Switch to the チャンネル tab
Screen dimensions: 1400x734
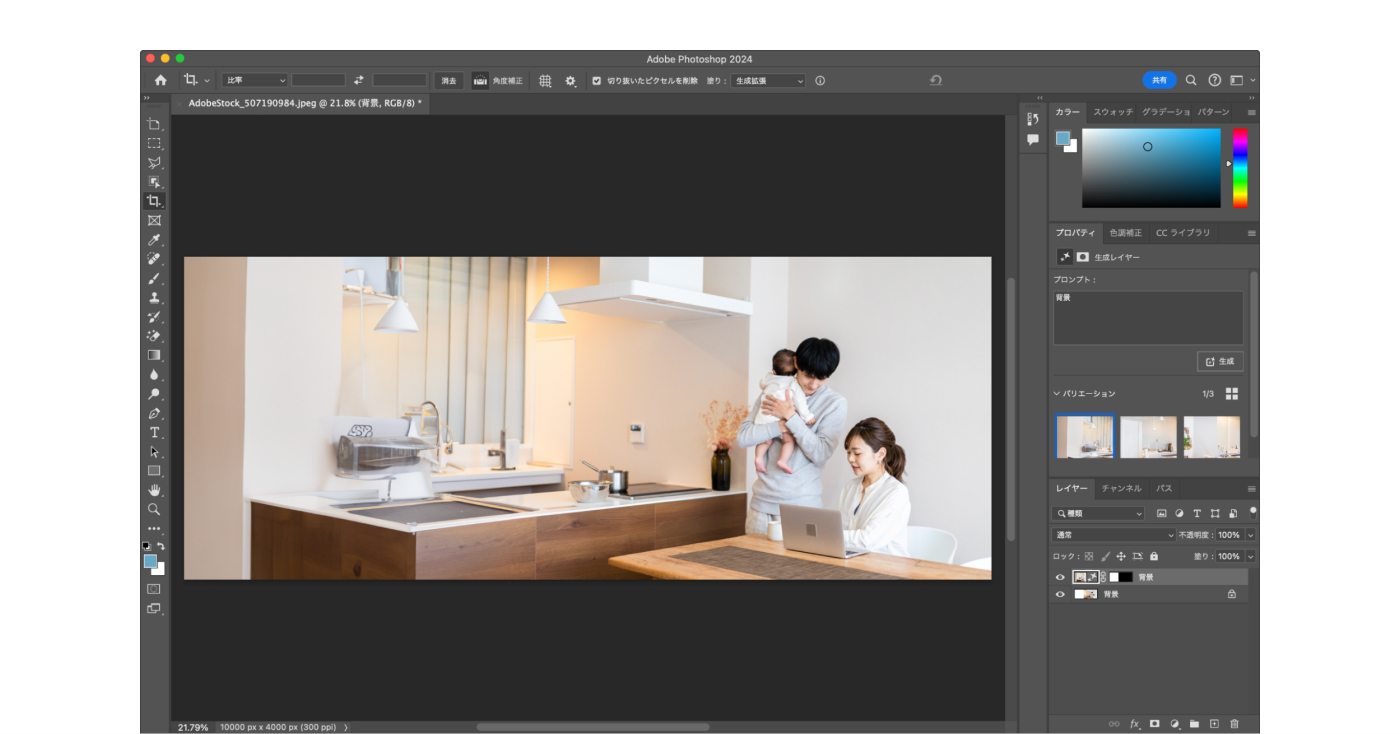point(1121,488)
